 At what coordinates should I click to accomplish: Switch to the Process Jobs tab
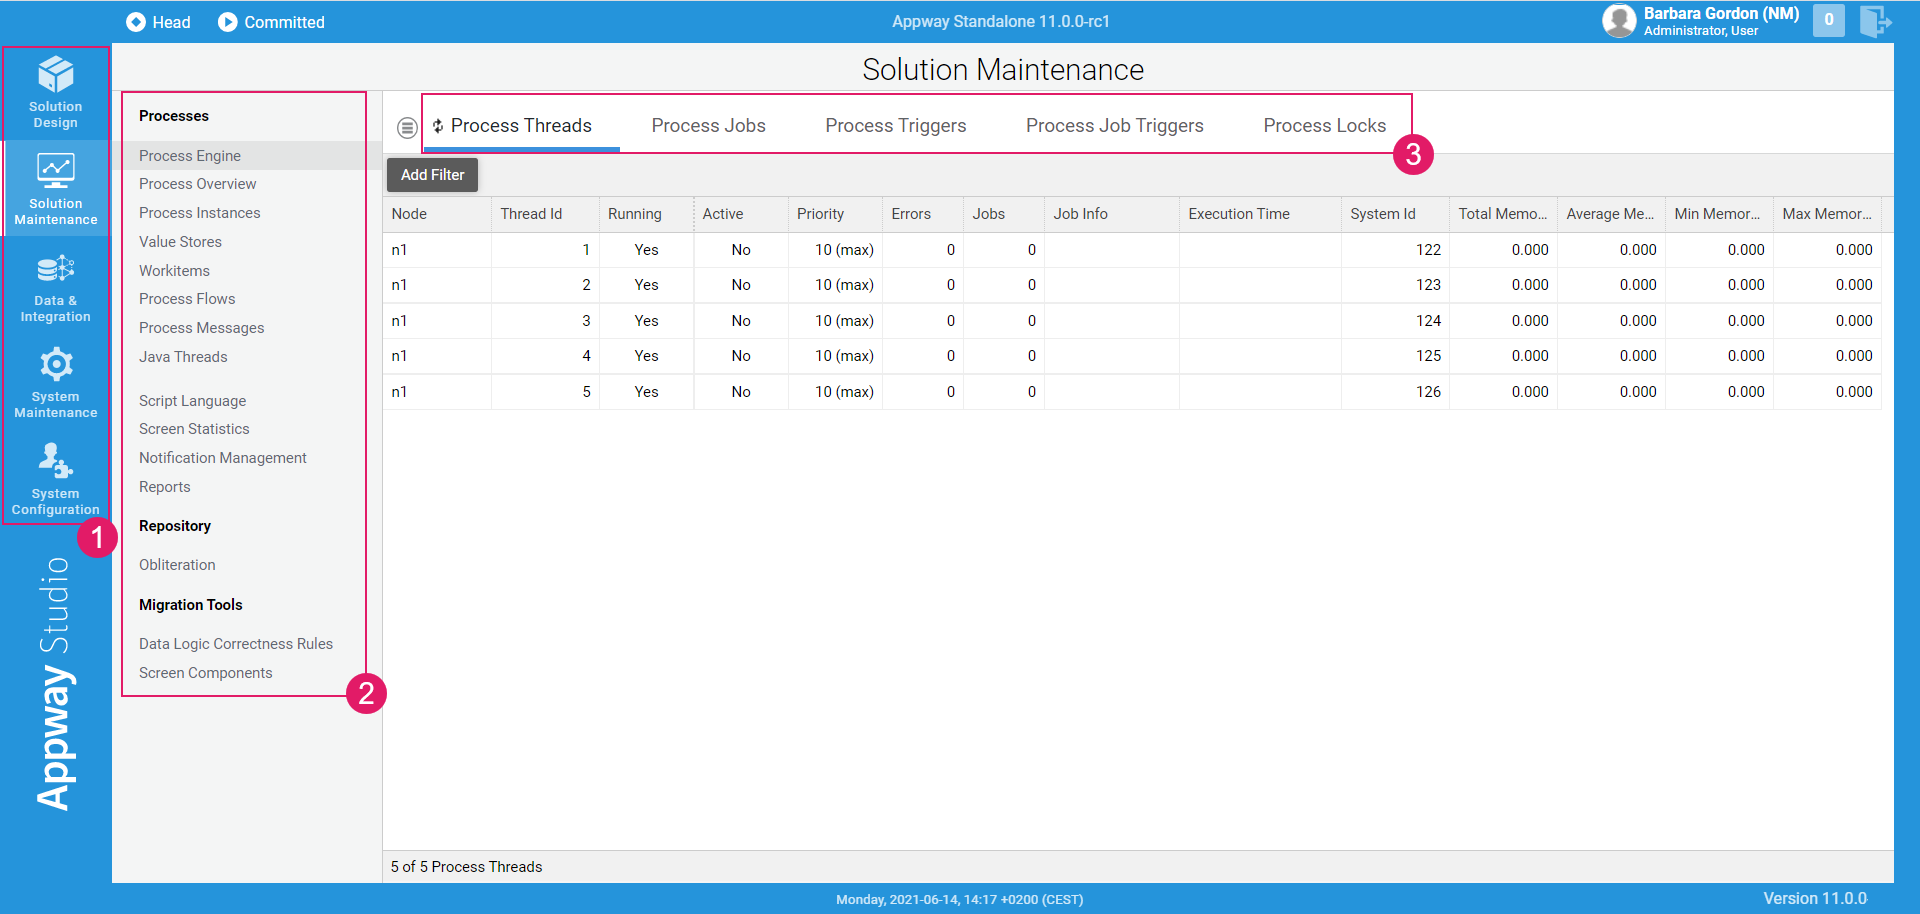click(708, 126)
